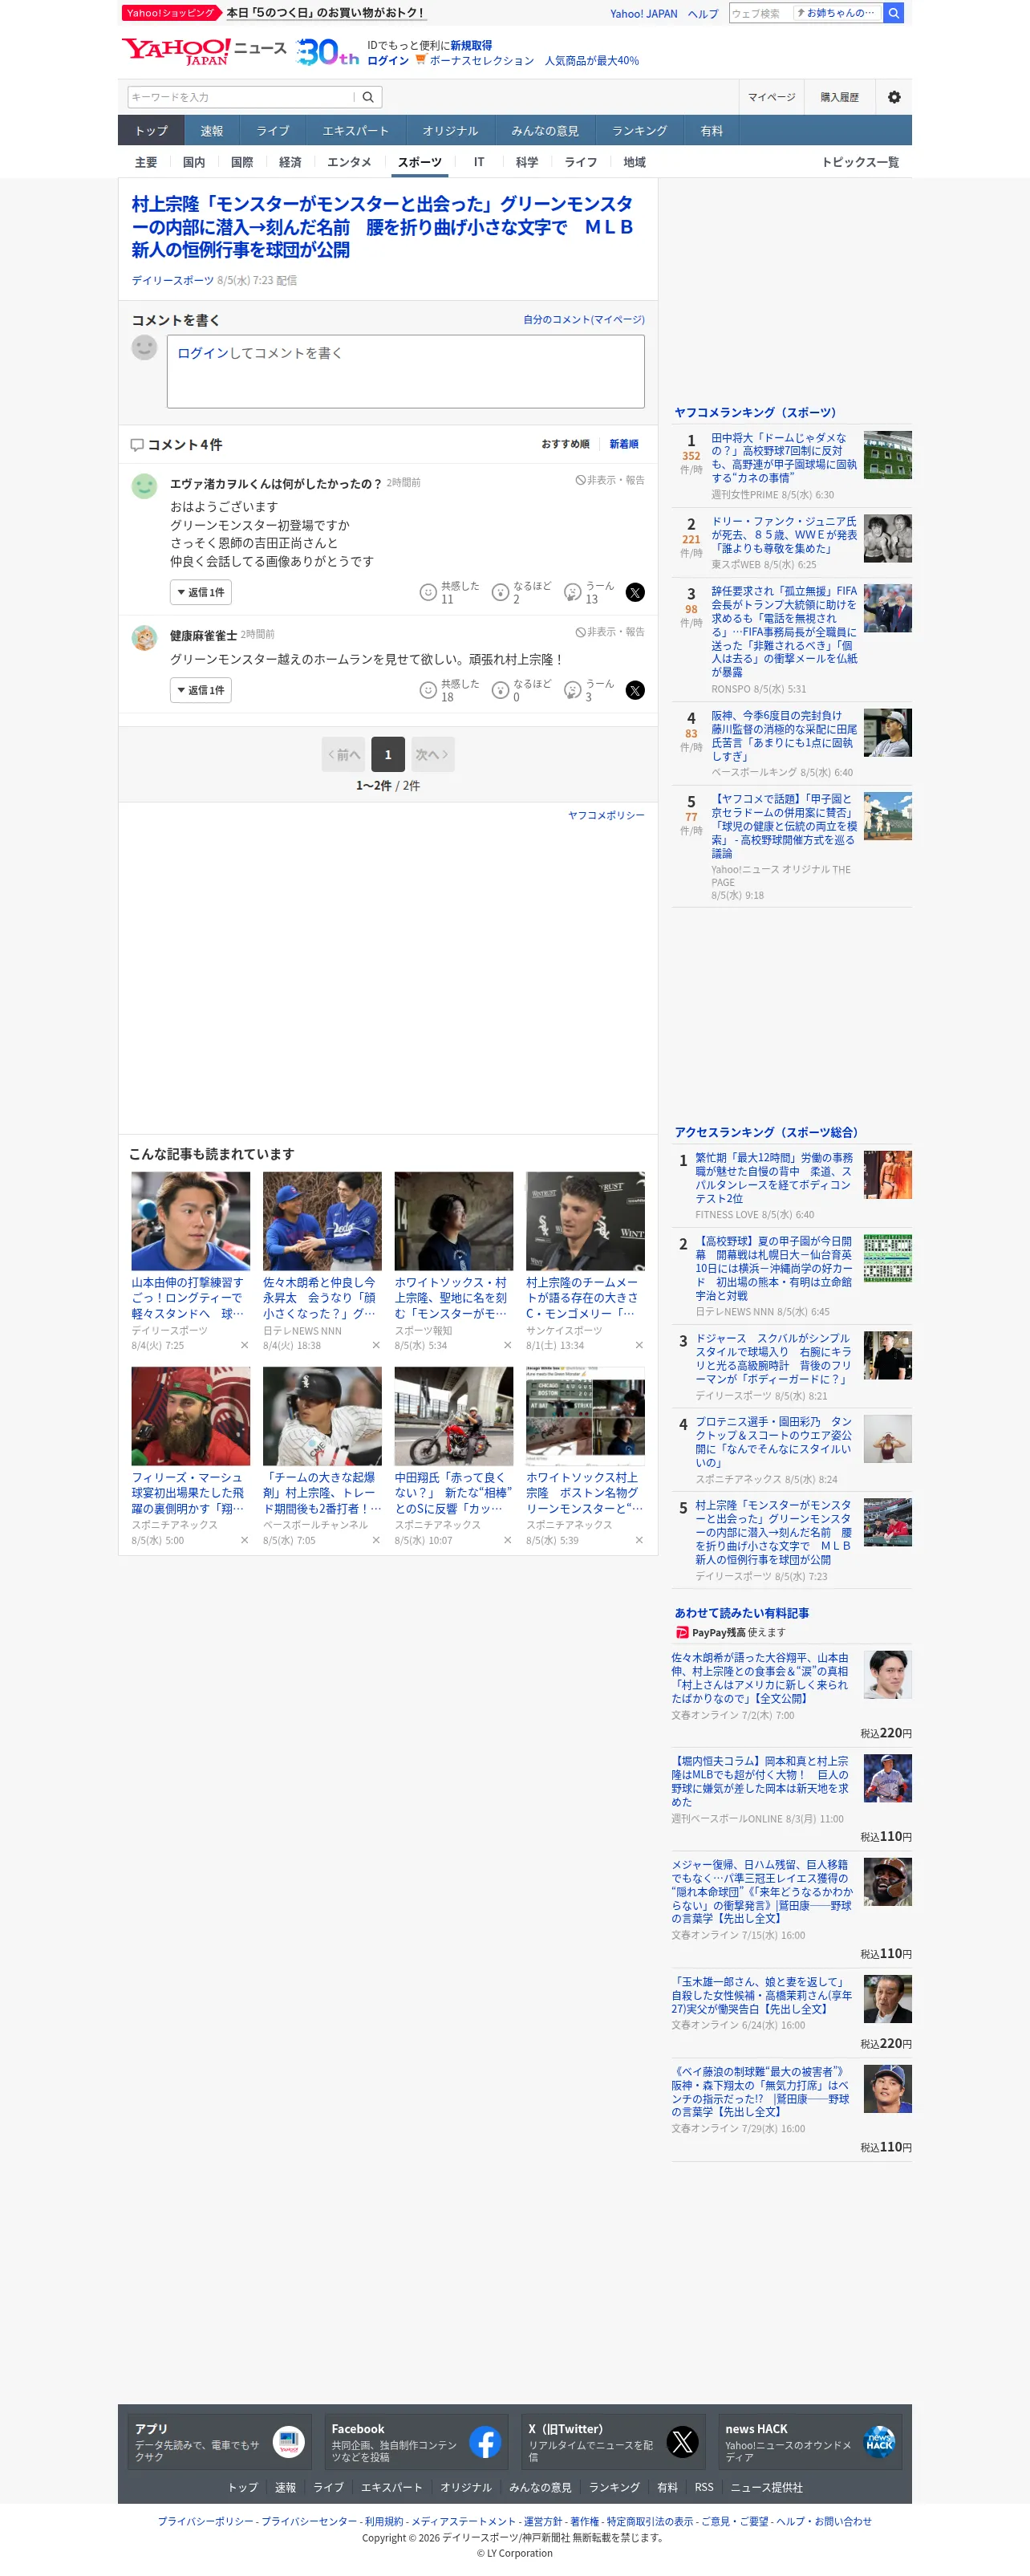Open the エキスパート navigation tab

[x=355, y=131]
